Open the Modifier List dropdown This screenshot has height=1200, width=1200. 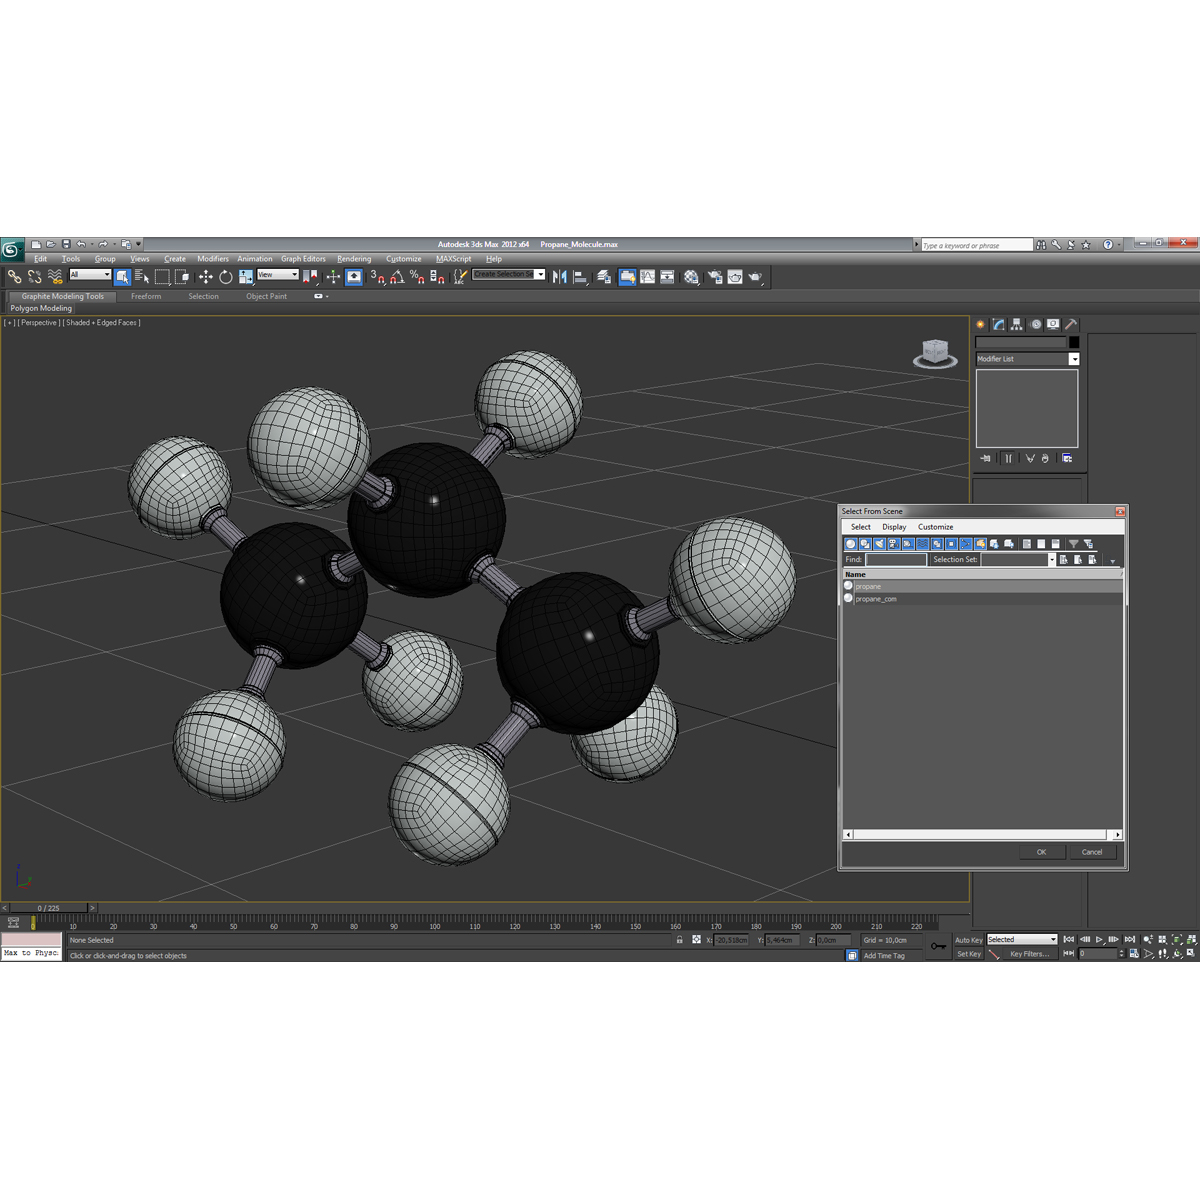[1074, 358]
